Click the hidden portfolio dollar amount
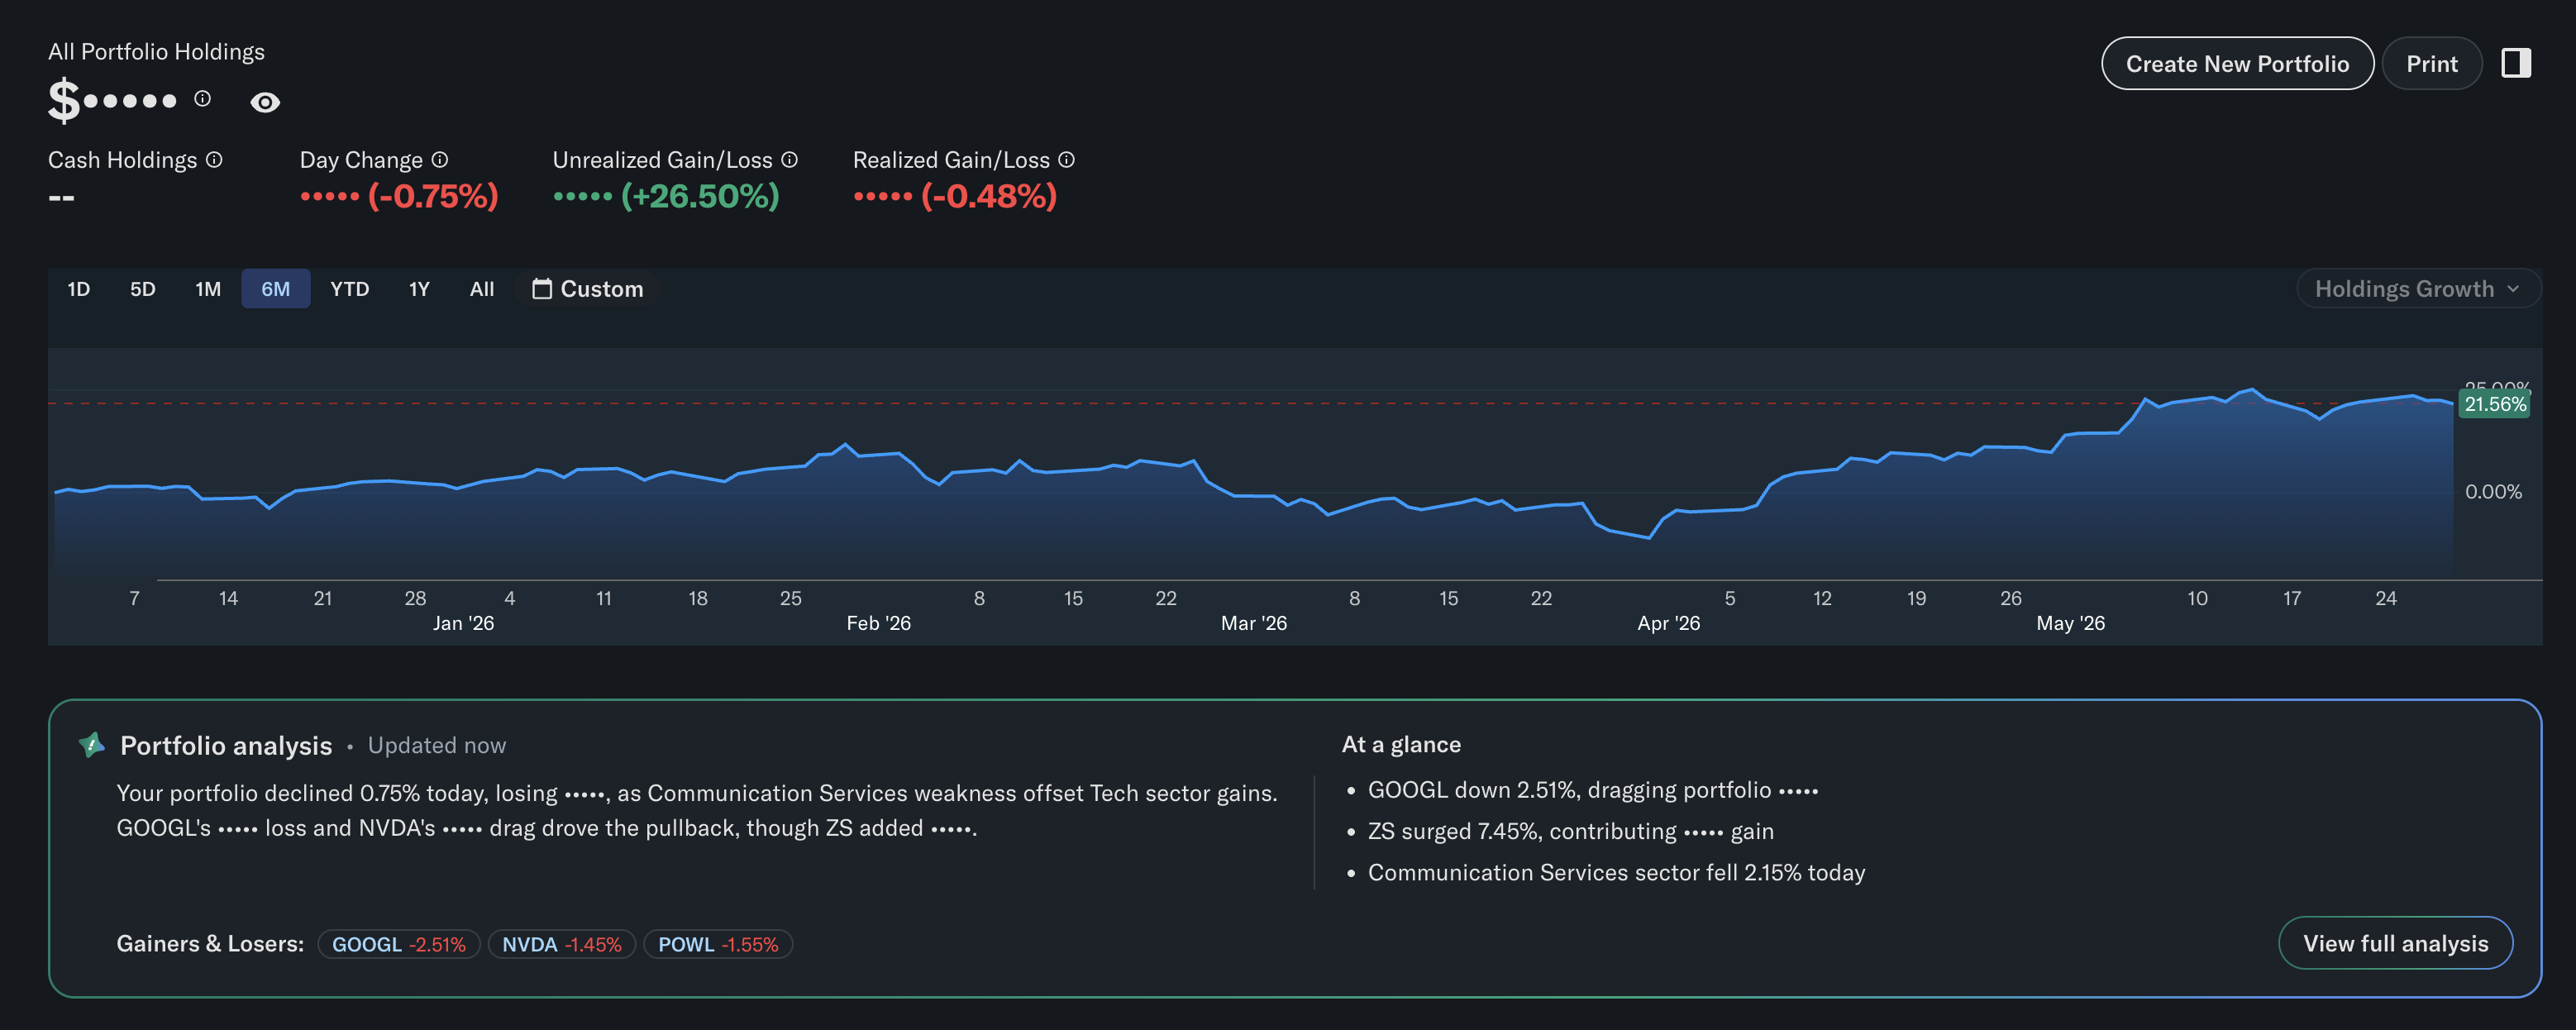This screenshot has height=1030, width=2576. (x=113, y=100)
